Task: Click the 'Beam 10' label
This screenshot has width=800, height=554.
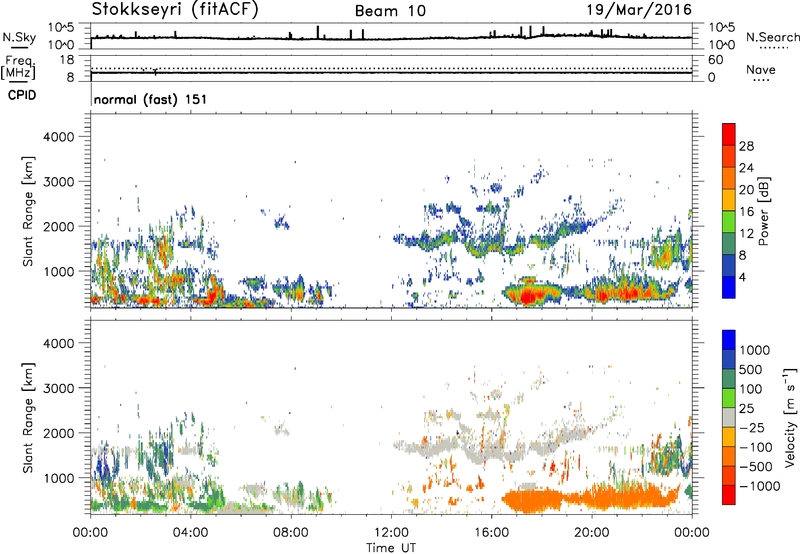Action: click(x=390, y=11)
